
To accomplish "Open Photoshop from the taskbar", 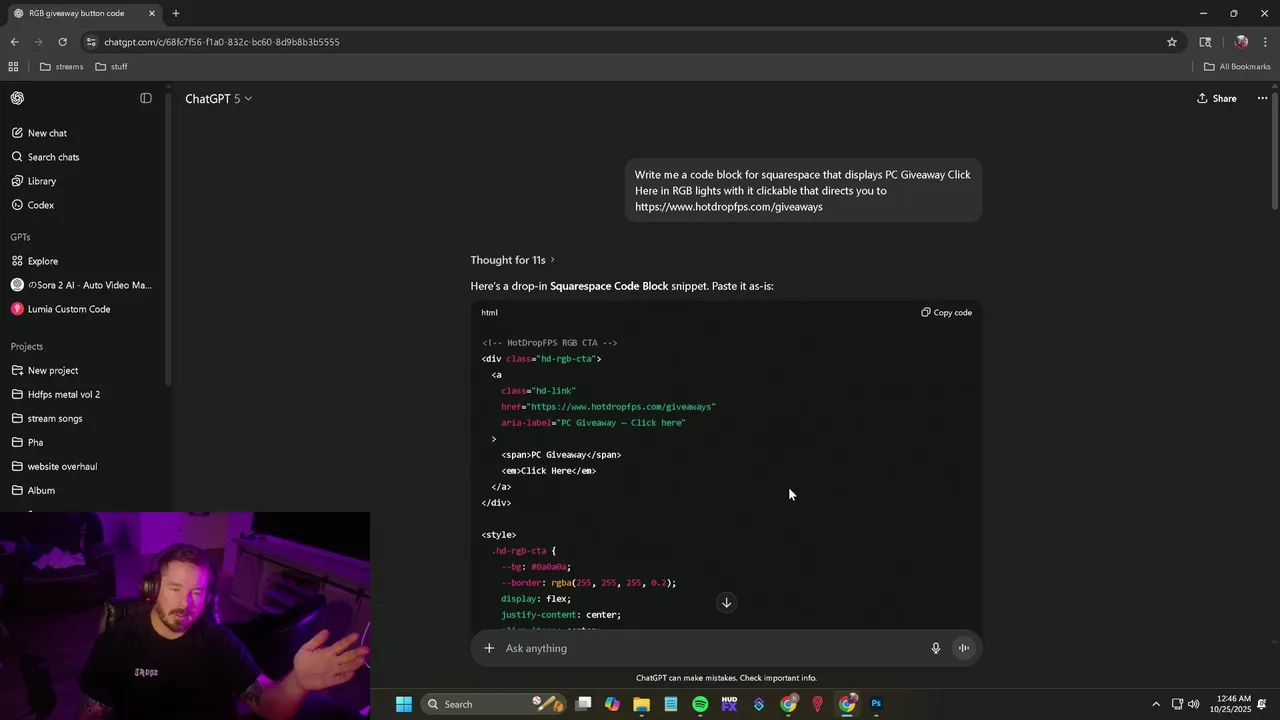I will [876, 704].
